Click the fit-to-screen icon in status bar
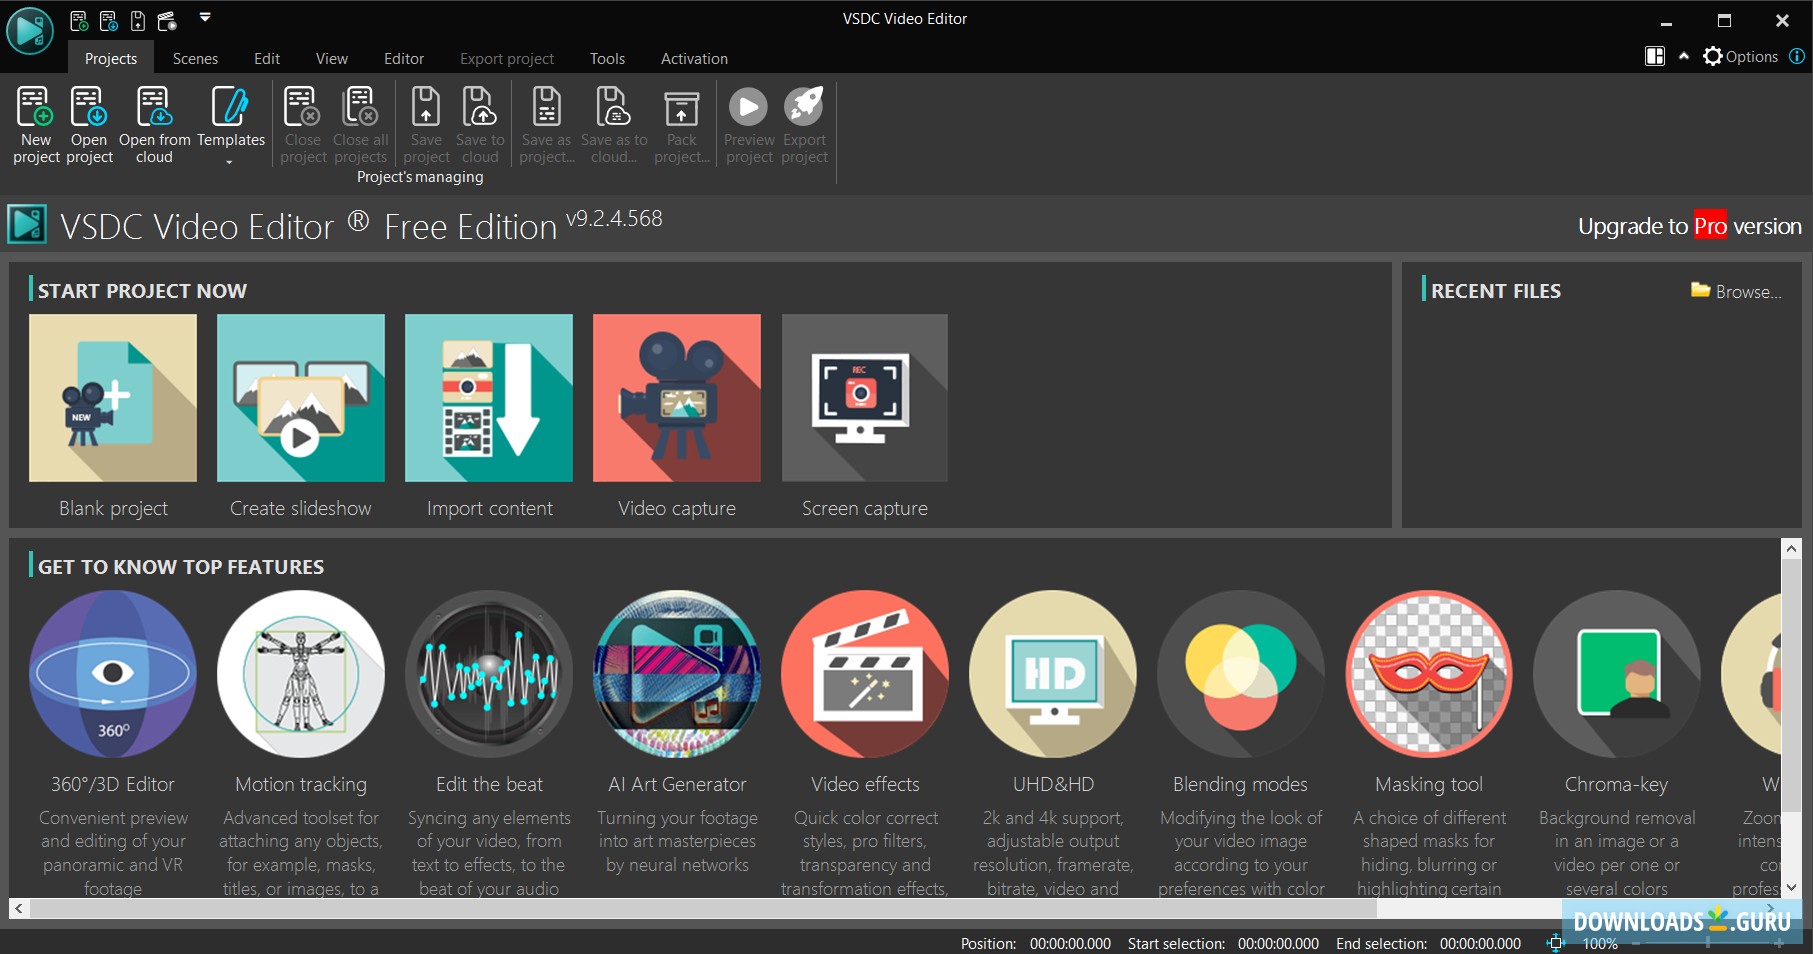Screen dimensions: 1813x954 pyautogui.click(x=1555, y=943)
